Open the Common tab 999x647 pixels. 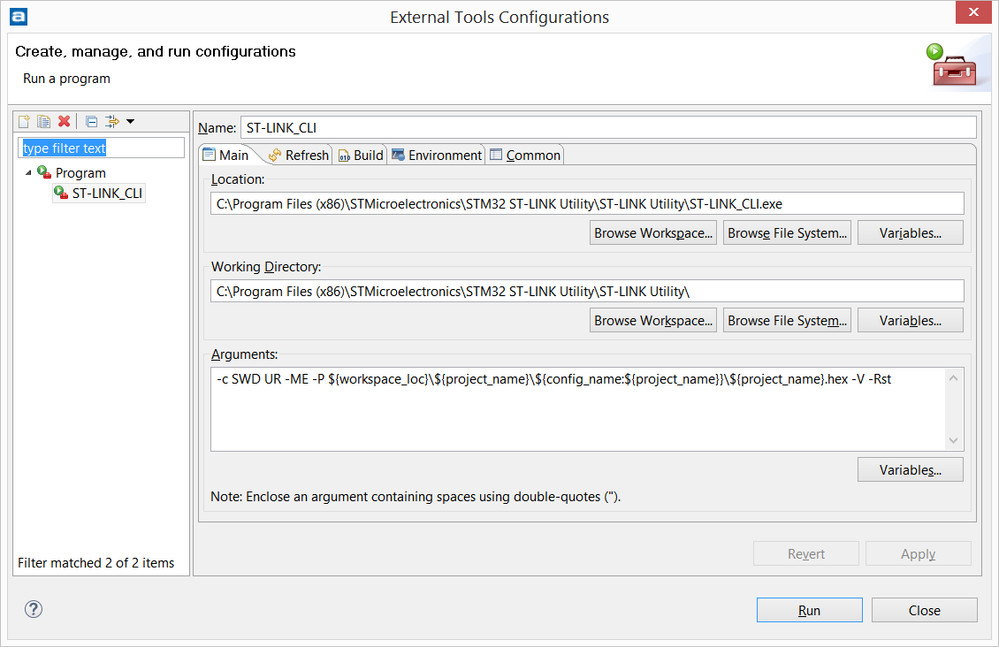(526, 155)
